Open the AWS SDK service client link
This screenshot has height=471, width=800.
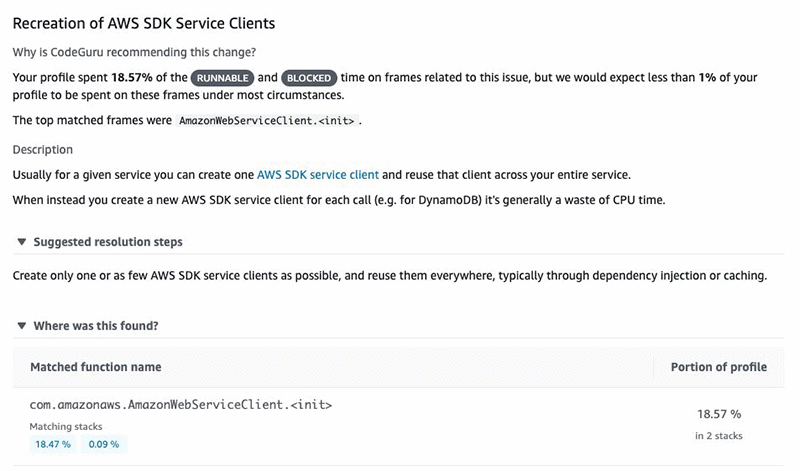317,175
